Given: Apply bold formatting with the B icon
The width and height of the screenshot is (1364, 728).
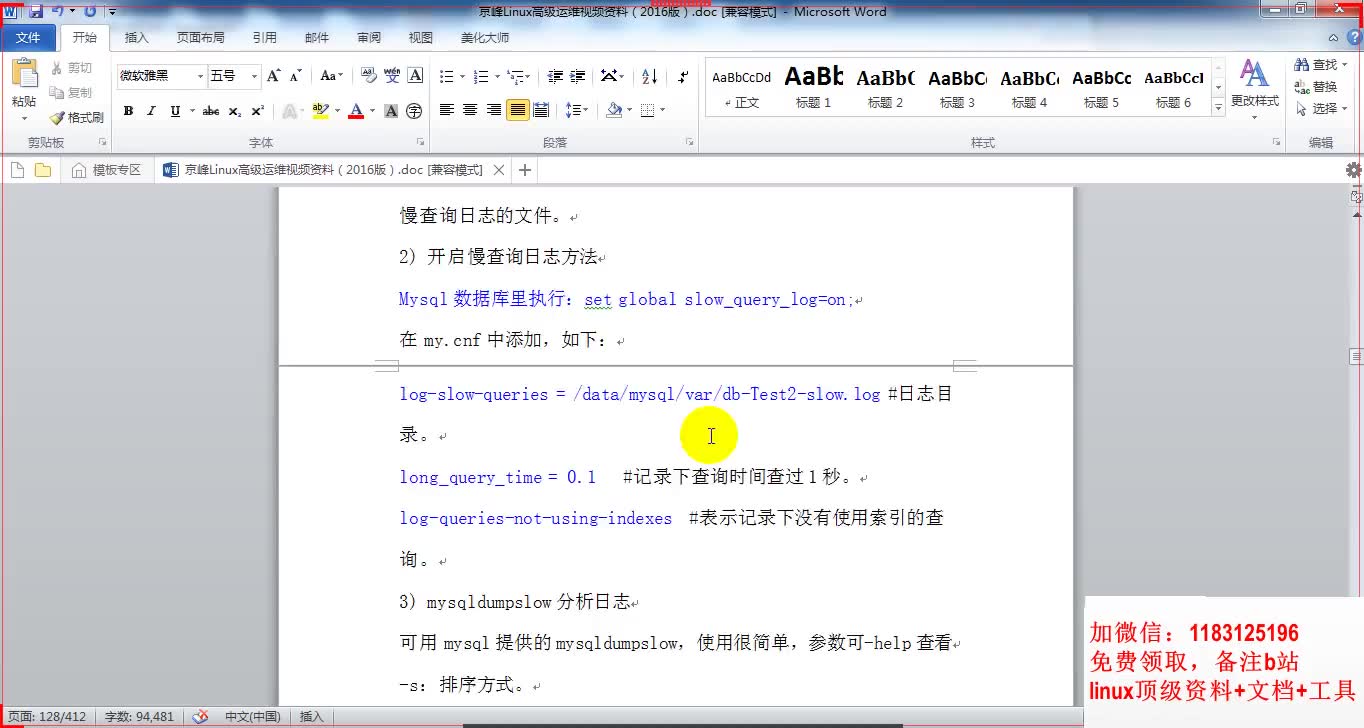Looking at the screenshot, I should click(128, 111).
